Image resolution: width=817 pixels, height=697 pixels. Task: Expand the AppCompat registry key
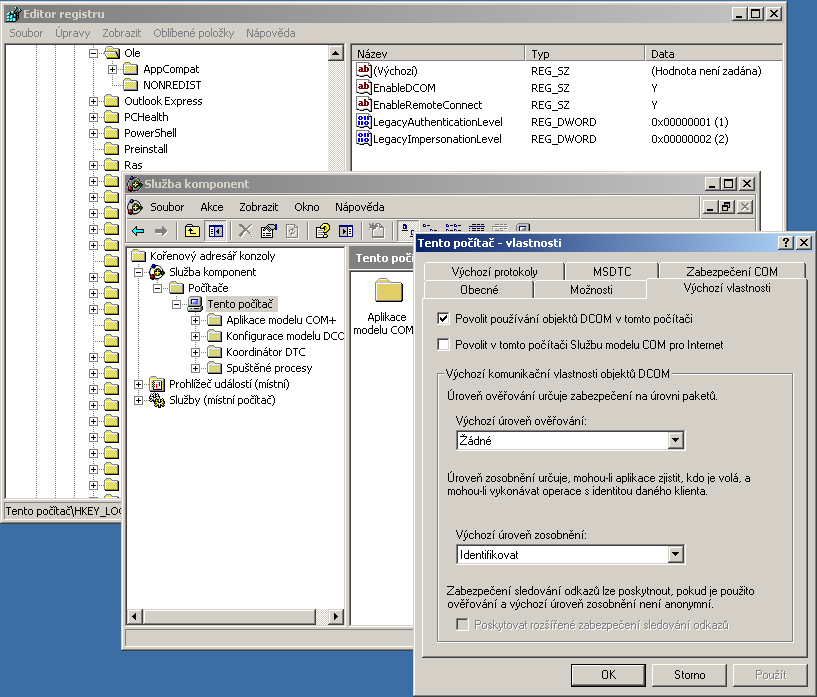[113, 69]
